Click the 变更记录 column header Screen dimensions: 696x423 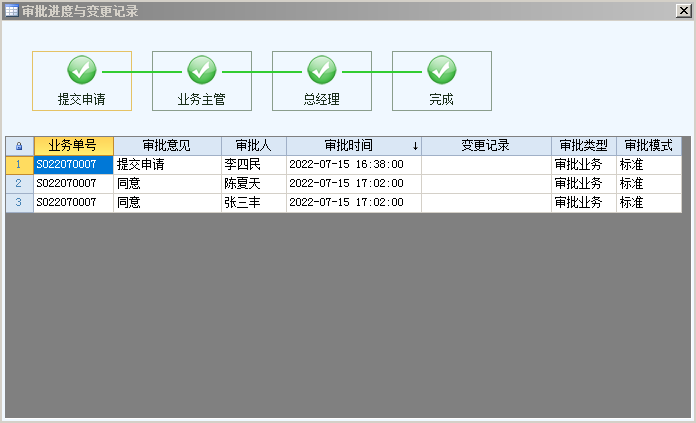tap(486, 146)
